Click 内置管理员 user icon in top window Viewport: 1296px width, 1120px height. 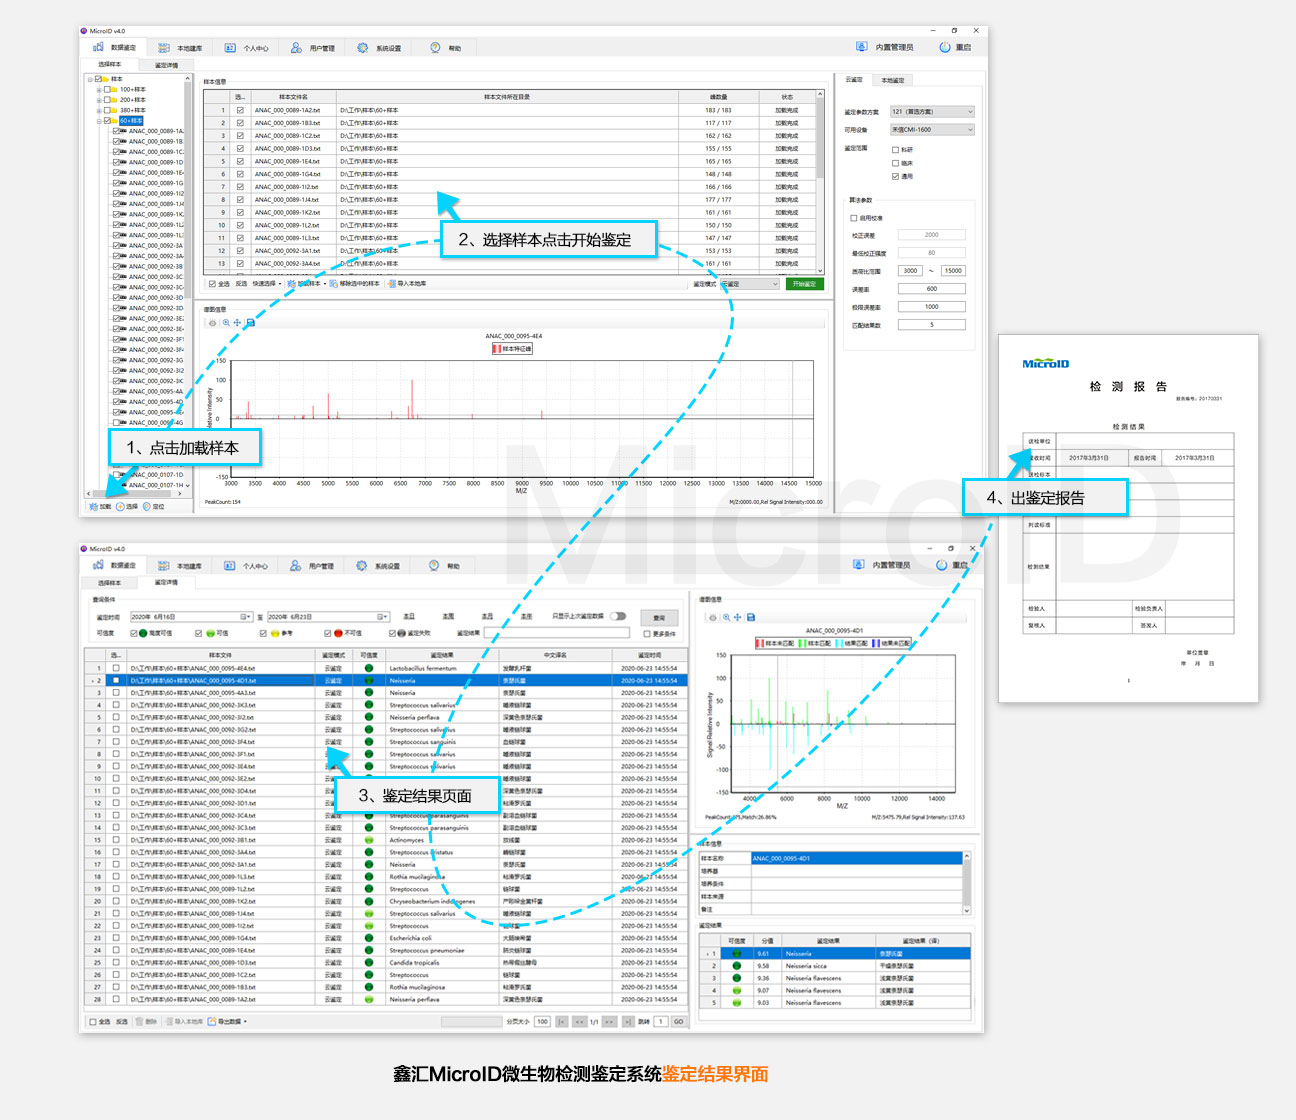[x=861, y=47]
